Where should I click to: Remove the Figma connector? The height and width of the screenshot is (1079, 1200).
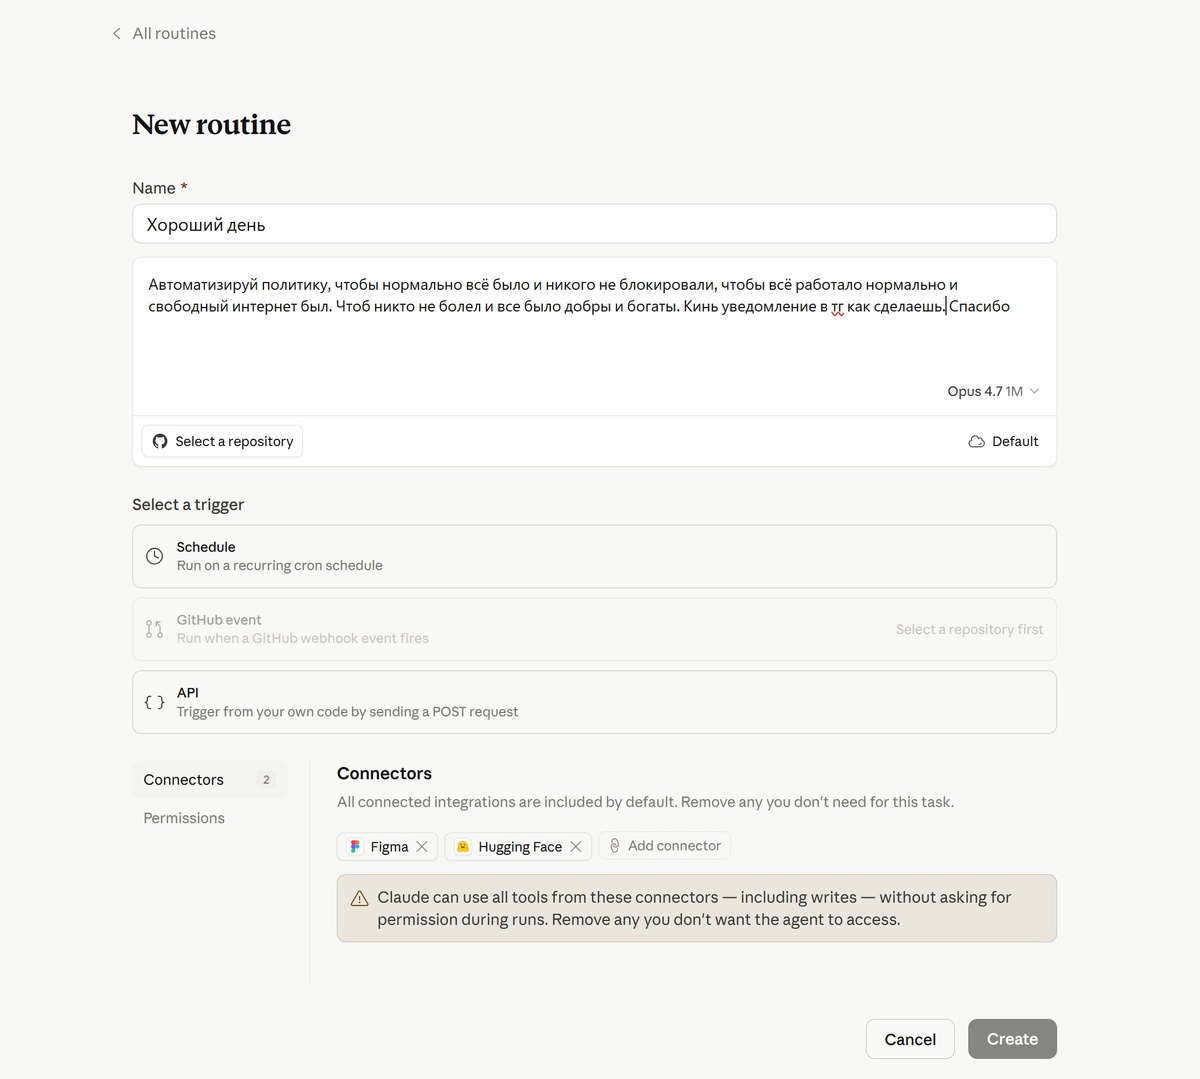click(x=422, y=847)
